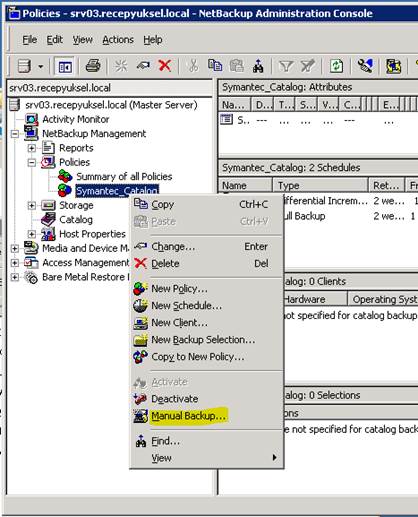Choose Copy to New Policy...

[x=207, y=357]
